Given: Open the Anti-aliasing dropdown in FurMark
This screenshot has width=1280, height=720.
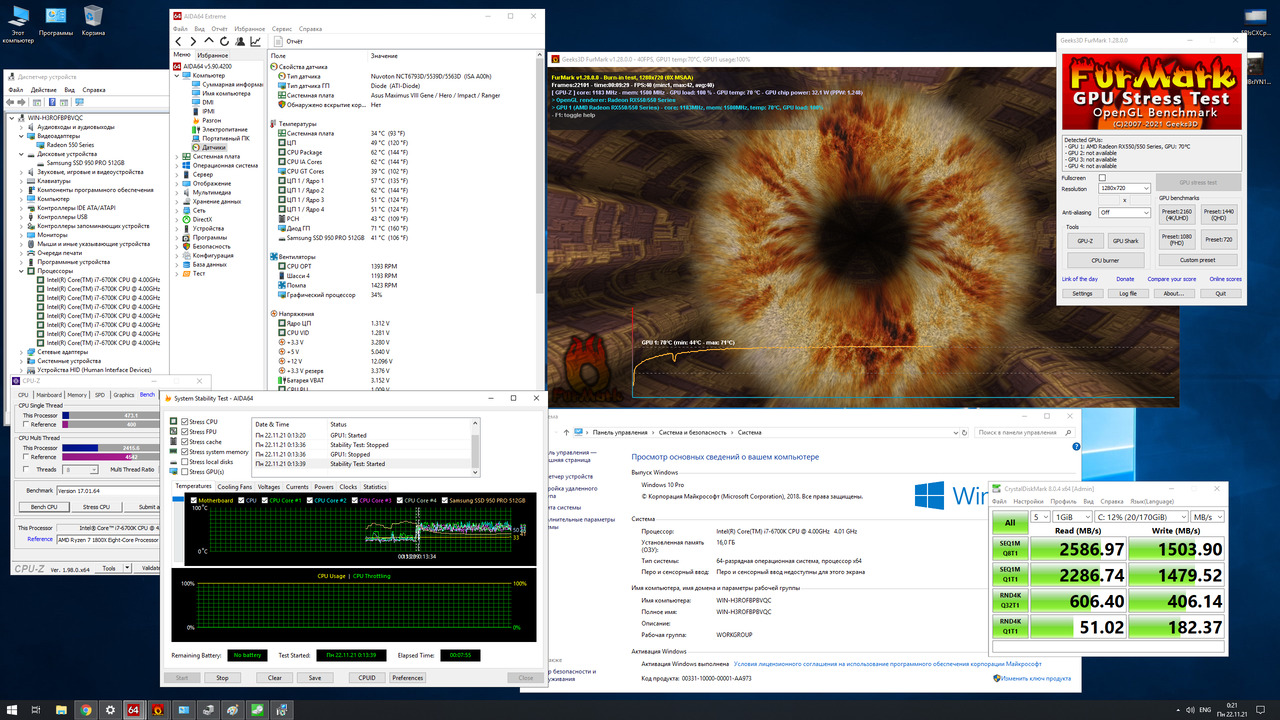Looking at the screenshot, I should 1123,212.
